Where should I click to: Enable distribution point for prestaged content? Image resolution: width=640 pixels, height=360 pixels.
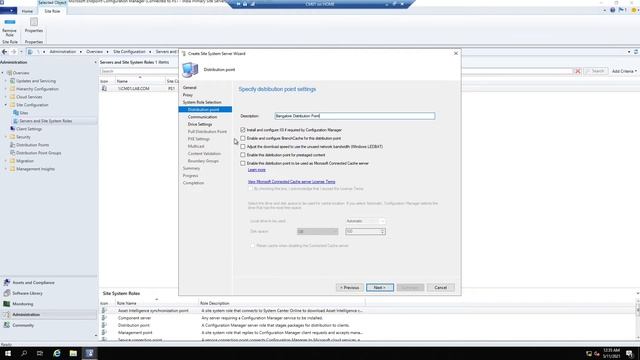pos(243,155)
